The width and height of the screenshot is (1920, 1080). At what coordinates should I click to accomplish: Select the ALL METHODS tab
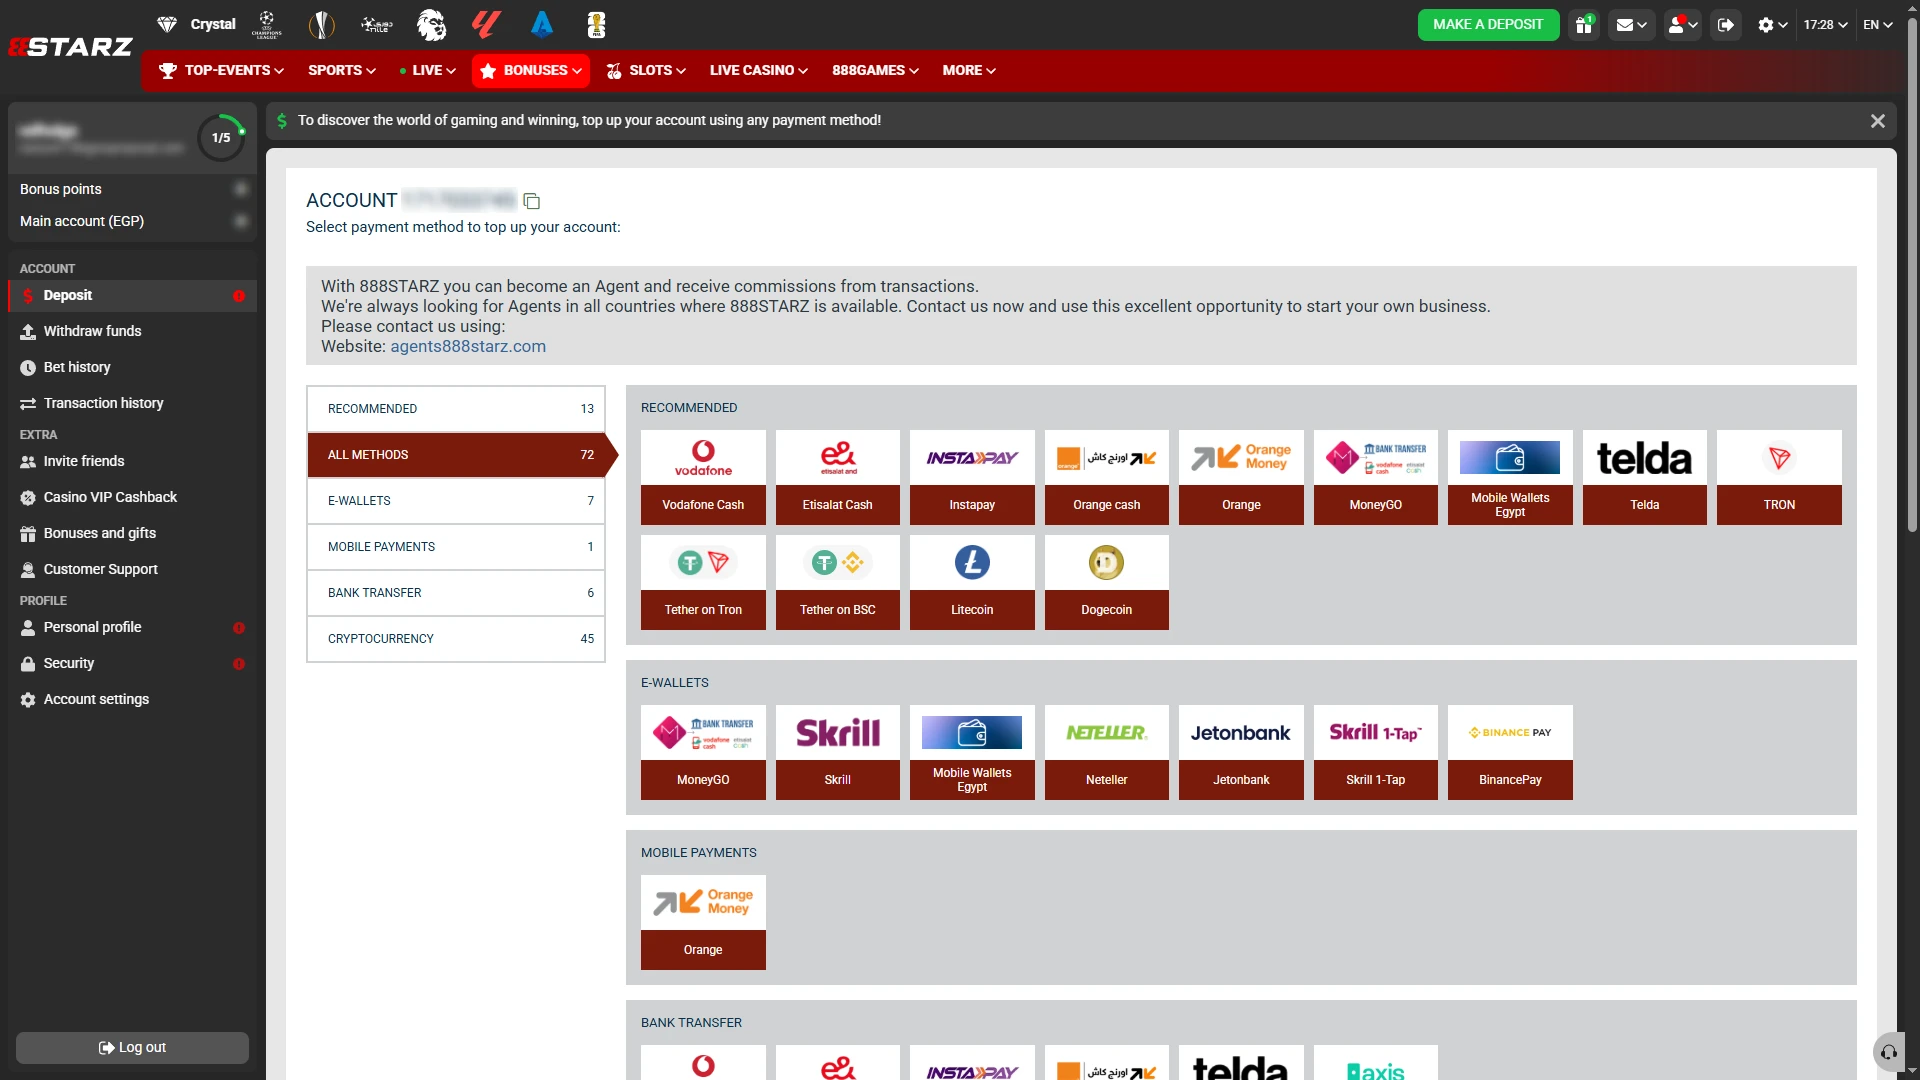click(456, 455)
